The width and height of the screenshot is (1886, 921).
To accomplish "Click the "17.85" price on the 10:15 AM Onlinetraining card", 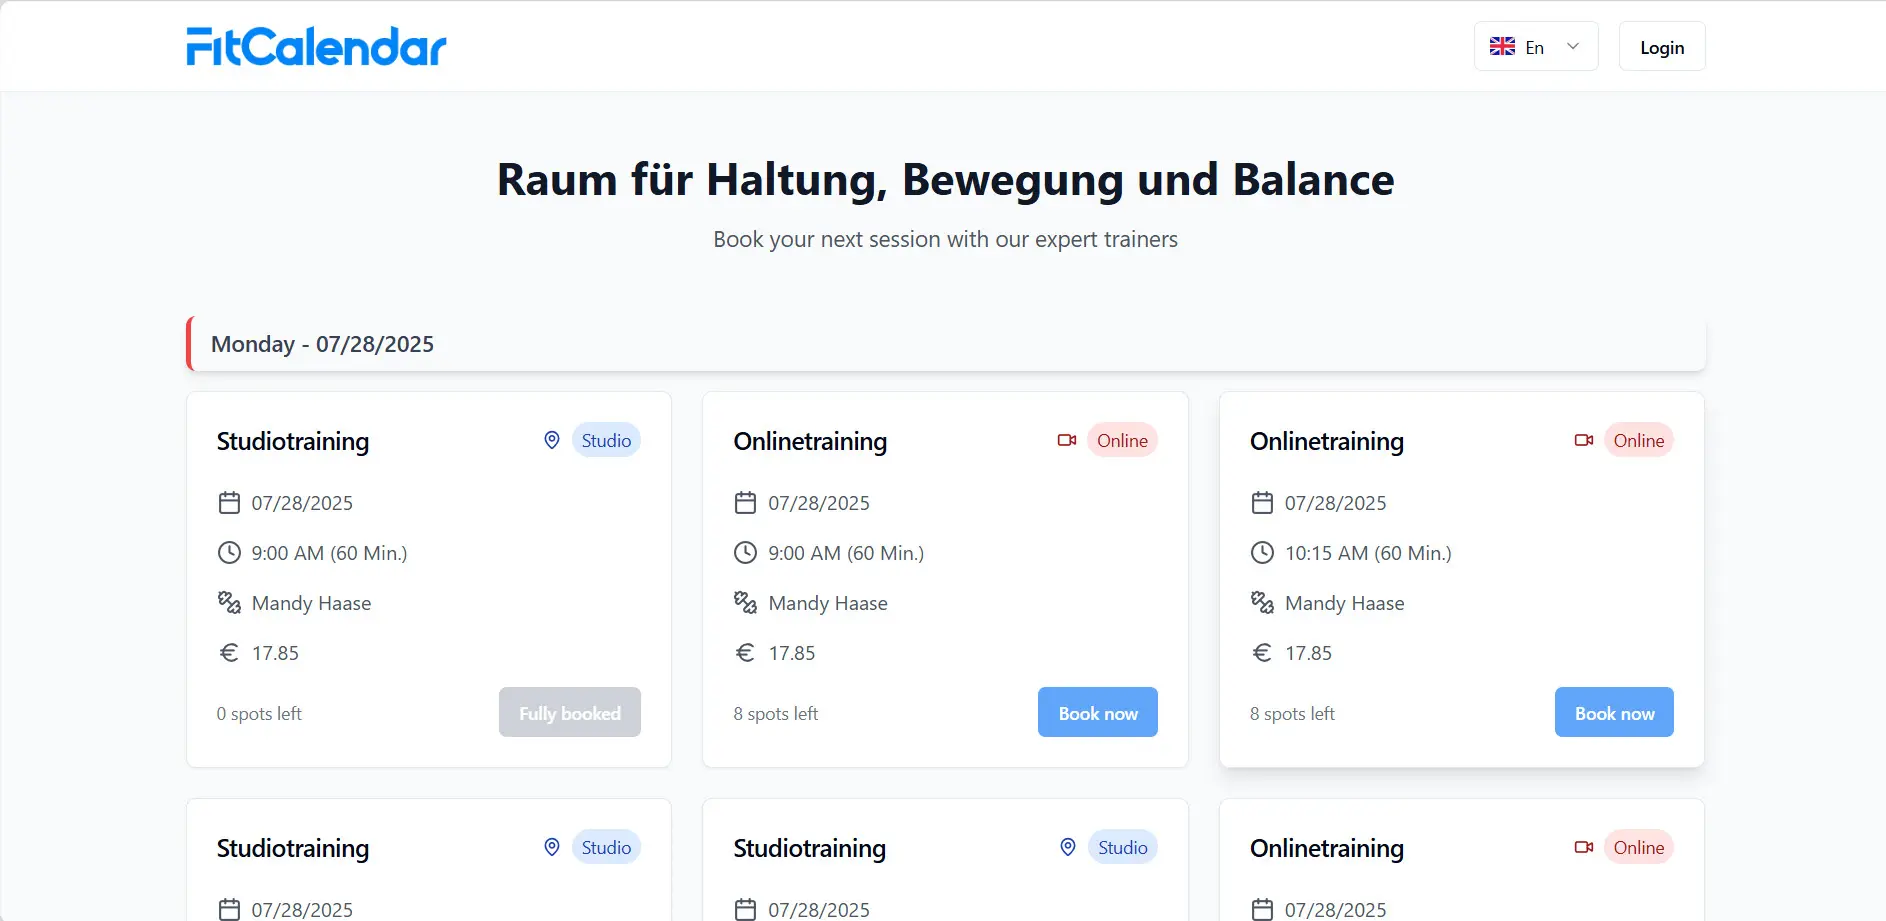I will coord(1309,653).
